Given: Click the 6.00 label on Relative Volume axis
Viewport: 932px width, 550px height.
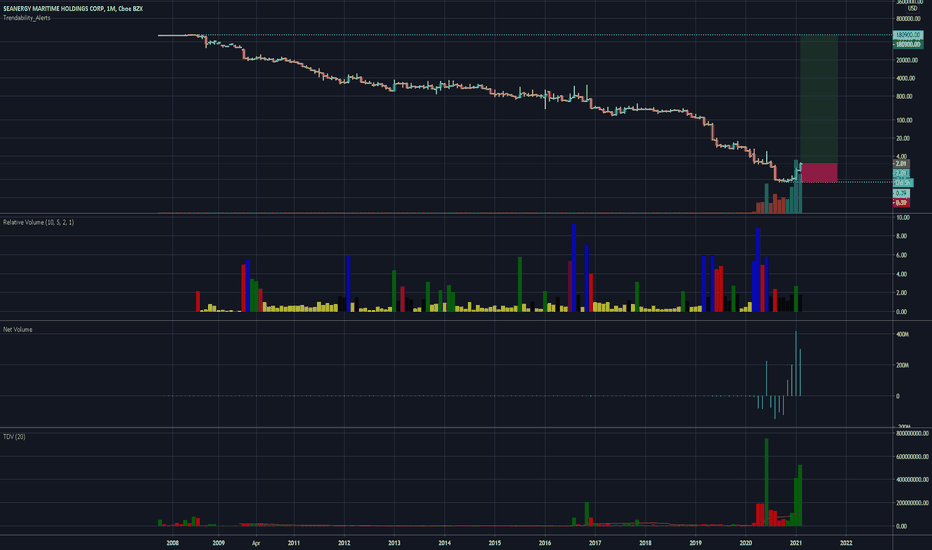Looking at the screenshot, I should (901, 255).
